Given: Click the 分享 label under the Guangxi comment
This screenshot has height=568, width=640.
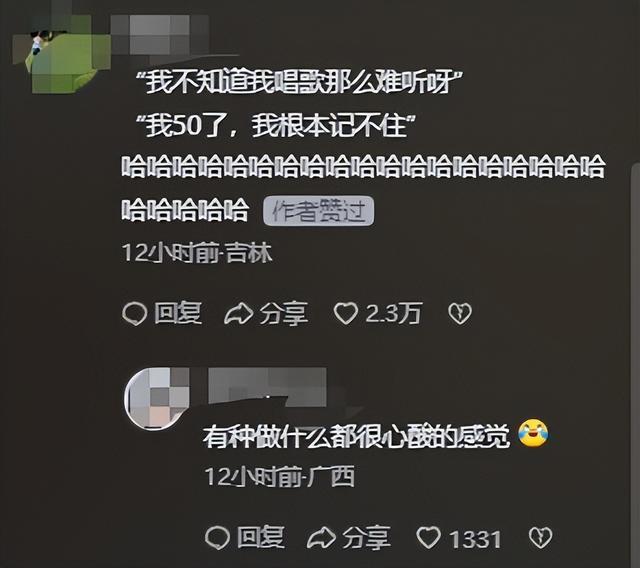Looking at the screenshot, I should (x=367, y=538).
